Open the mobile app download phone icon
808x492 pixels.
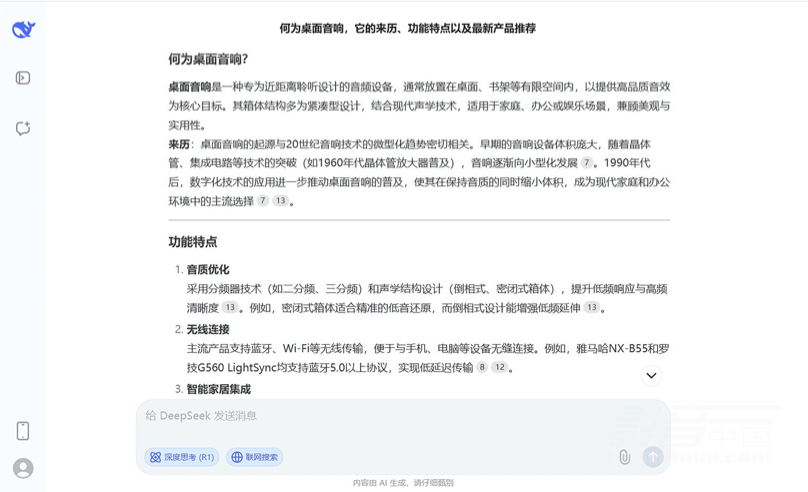[x=23, y=431]
